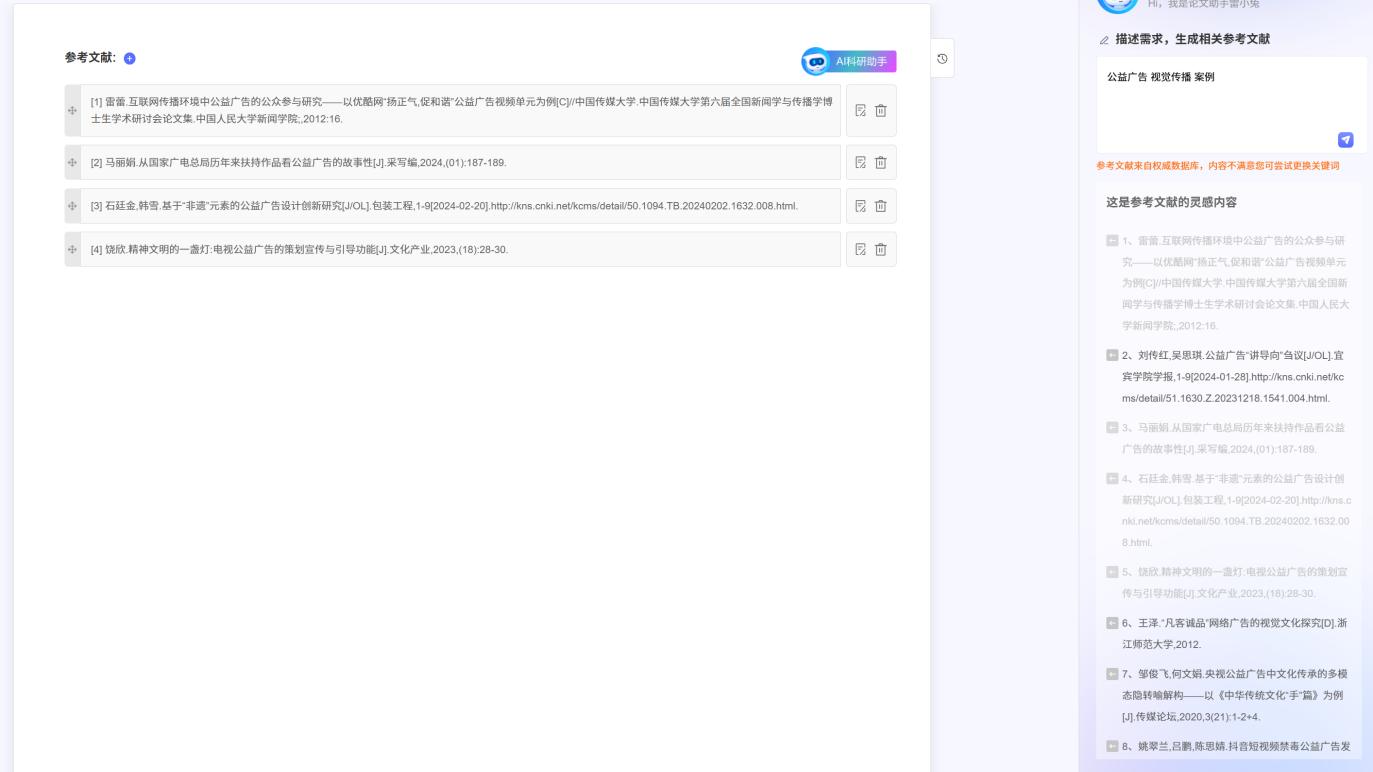Grab the drag handle of reference [4]

tap(72, 249)
